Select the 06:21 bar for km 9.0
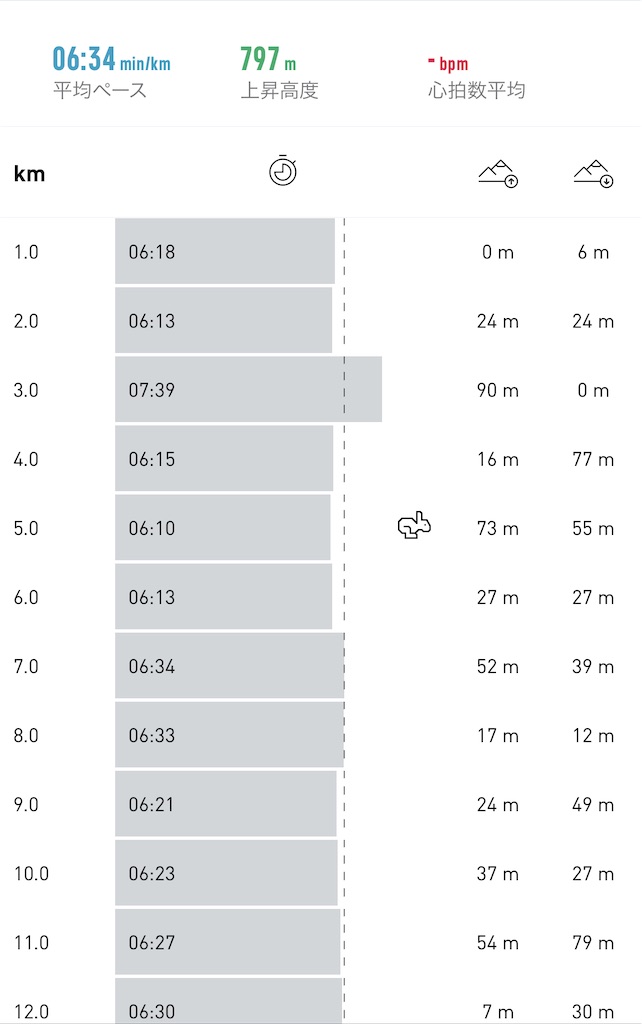The image size is (642, 1024). (226, 804)
